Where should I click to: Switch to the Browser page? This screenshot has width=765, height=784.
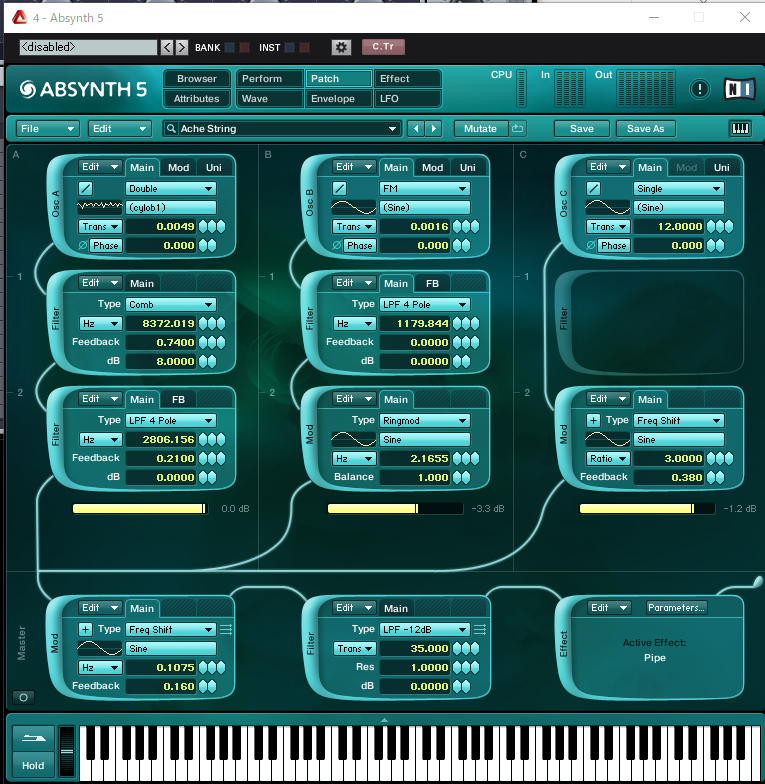196,78
